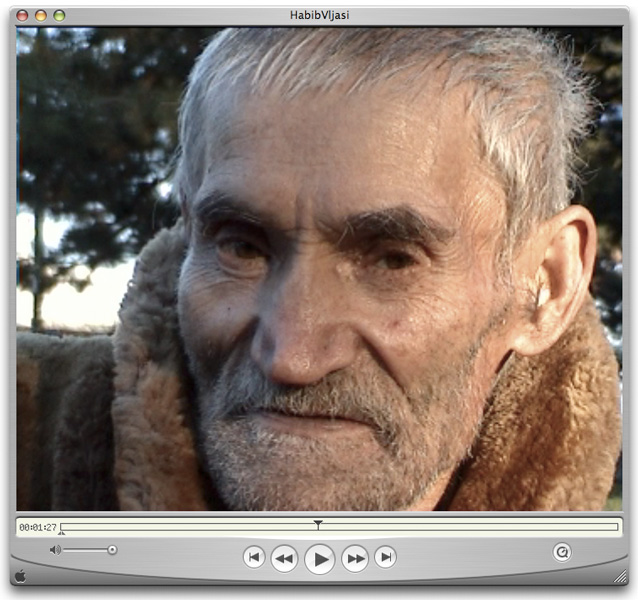
Task: Click the Play button
Action: click(319, 559)
